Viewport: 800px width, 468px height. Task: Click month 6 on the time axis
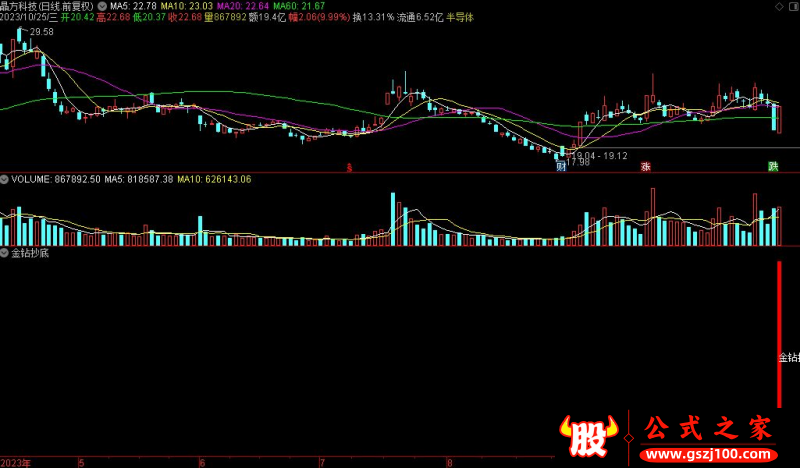(x=202, y=463)
